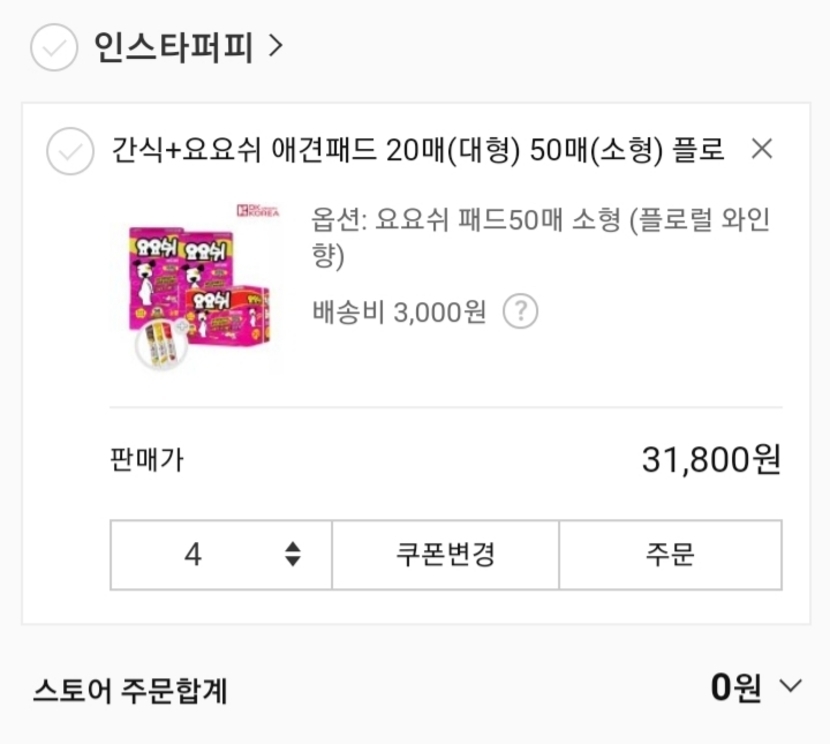Viewport: 830px width, 744px height.
Task: Uncheck the 요요쉬 애견패드 item checkbox
Action: [x=70, y=151]
